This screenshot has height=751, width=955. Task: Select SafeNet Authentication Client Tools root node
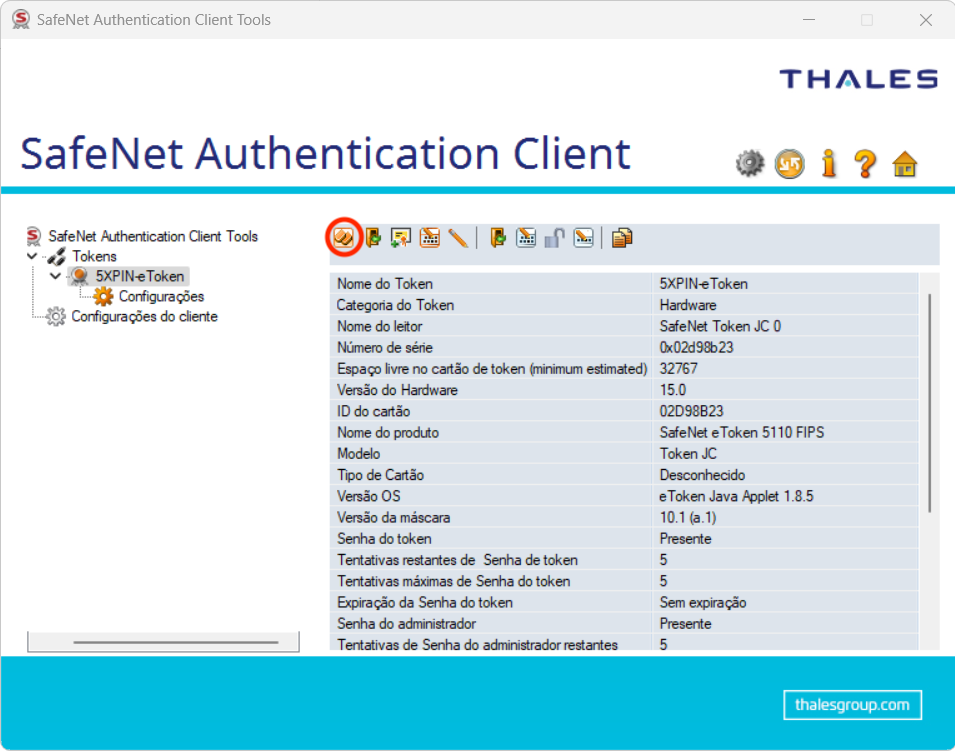pyautogui.click(x=153, y=236)
